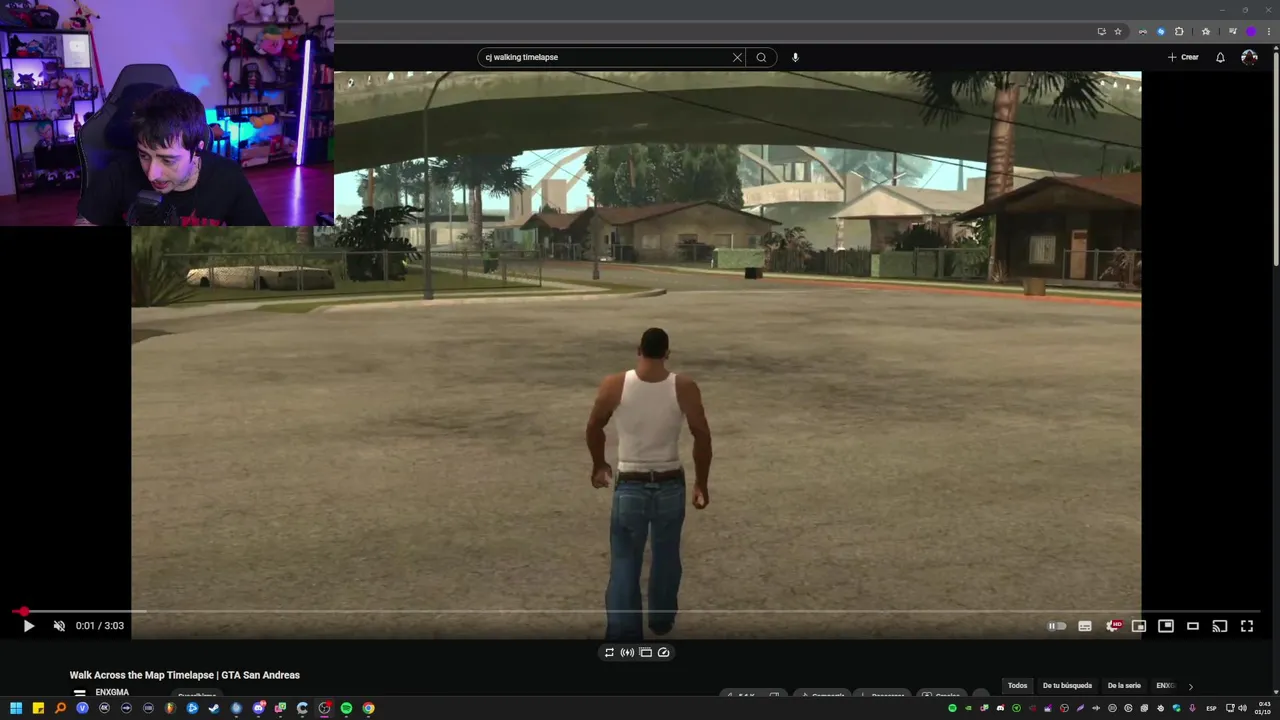The height and width of the screenshot is (720, 1280).
Task: Open Steam from the taskbar
Action: pyautogui.click(x=214, y=708)
